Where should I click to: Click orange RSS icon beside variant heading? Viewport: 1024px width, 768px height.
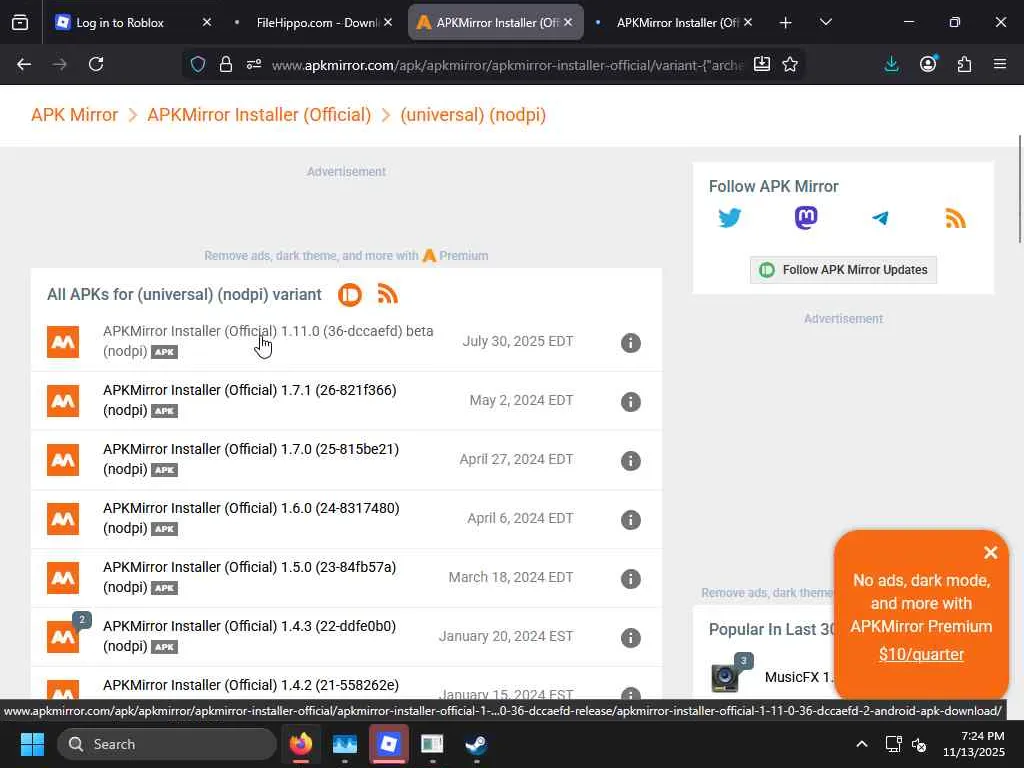(387, 295)
